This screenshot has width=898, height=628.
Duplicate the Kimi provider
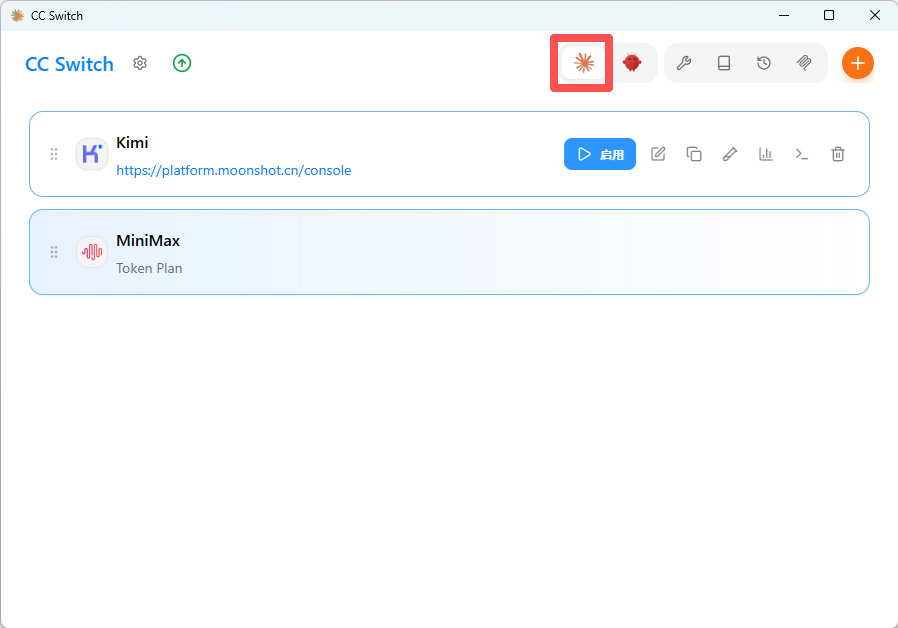pos(694,154)
